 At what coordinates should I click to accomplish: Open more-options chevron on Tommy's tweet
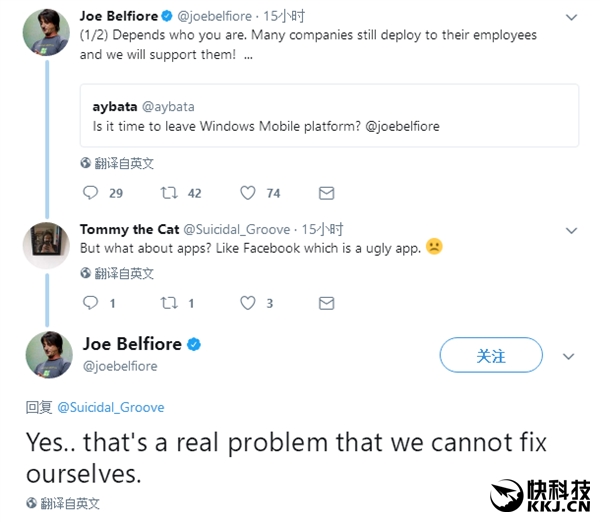(570, 230)
